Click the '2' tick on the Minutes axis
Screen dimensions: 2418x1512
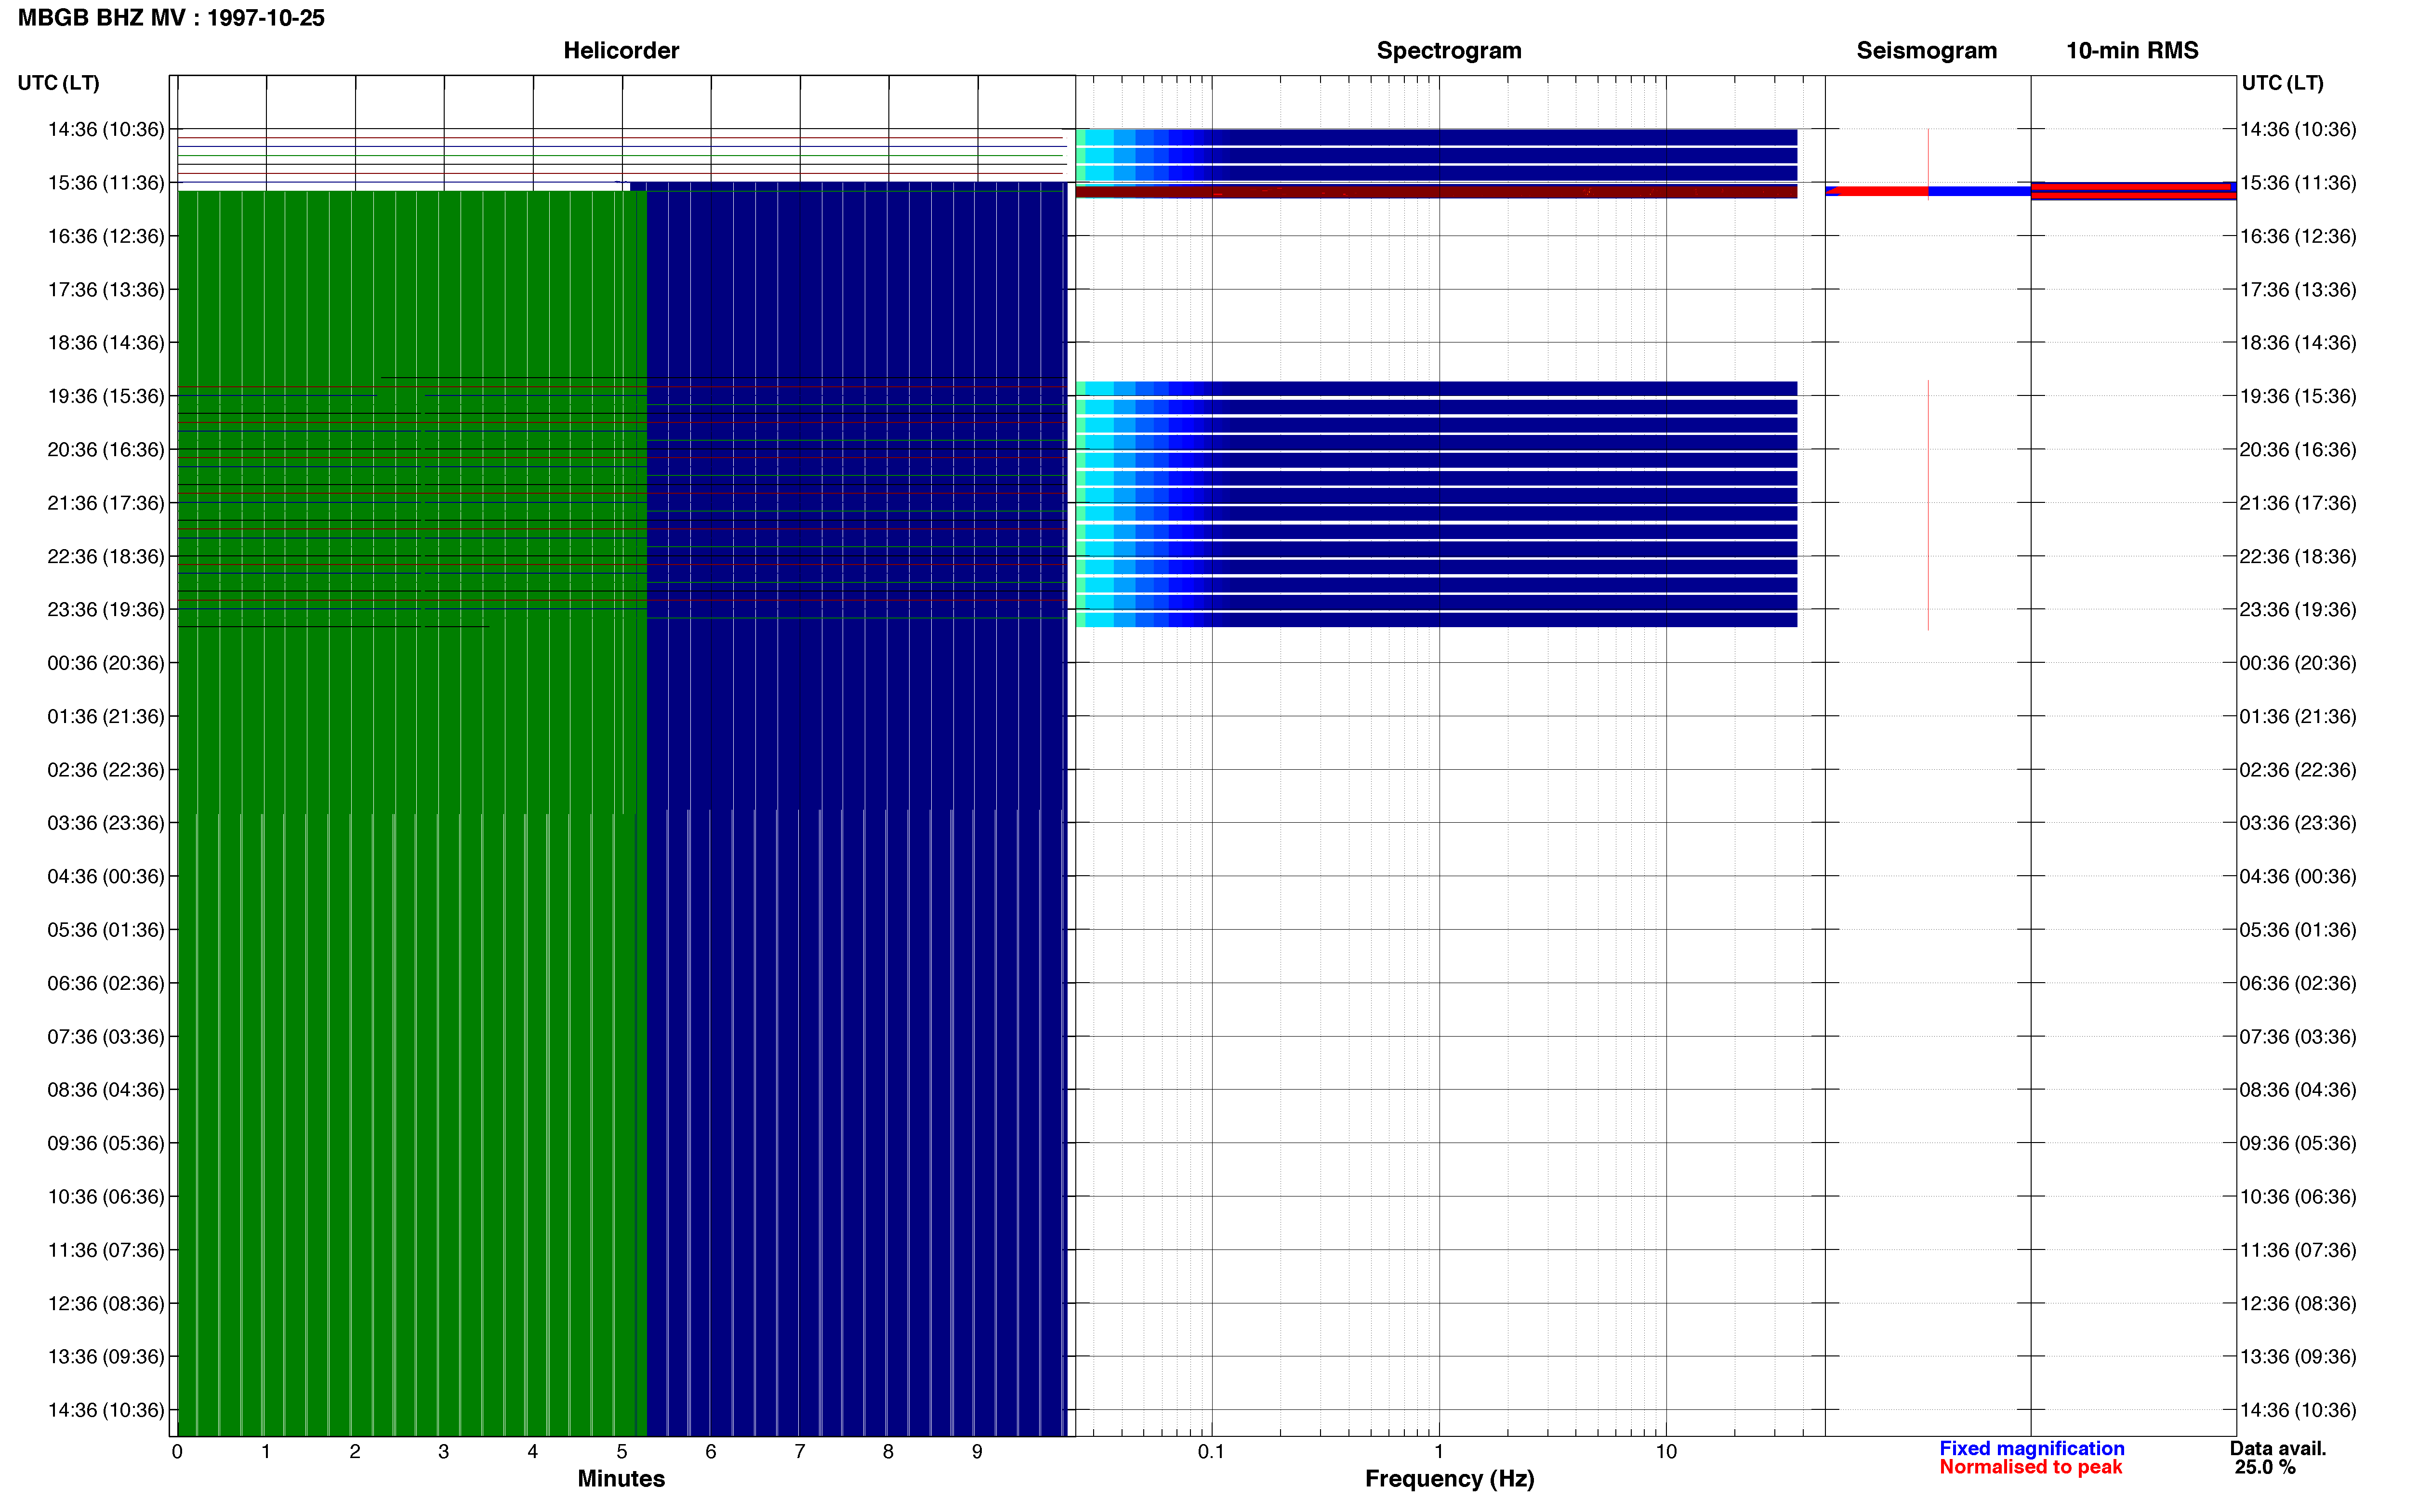point(355,1451)
